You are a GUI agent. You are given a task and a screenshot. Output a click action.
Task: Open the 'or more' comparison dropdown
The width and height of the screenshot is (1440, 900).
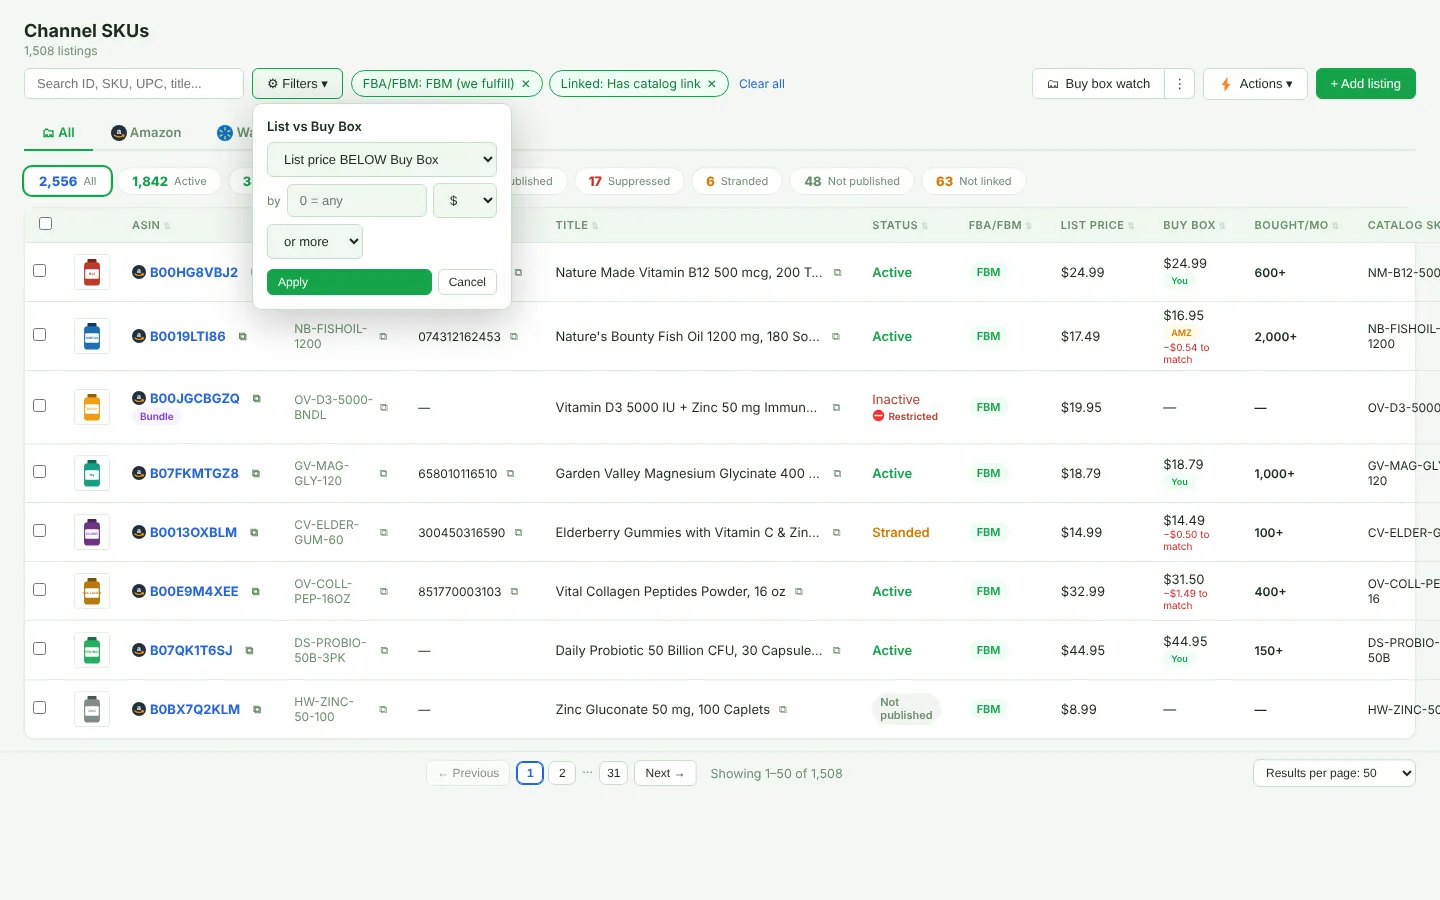[x=315, y=242]
